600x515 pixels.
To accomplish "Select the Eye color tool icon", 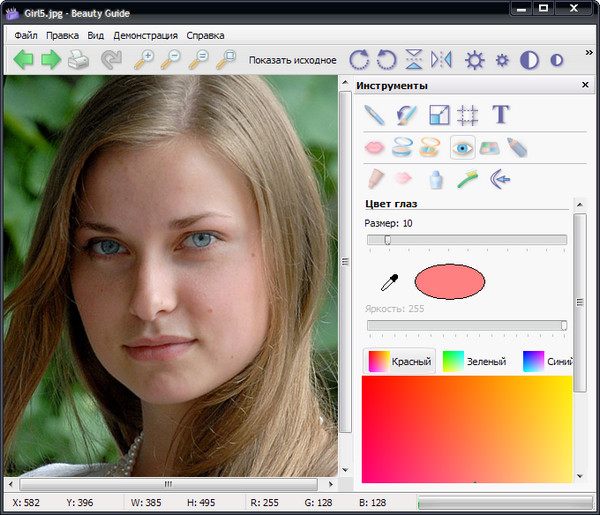I will [x=462, y=148].
